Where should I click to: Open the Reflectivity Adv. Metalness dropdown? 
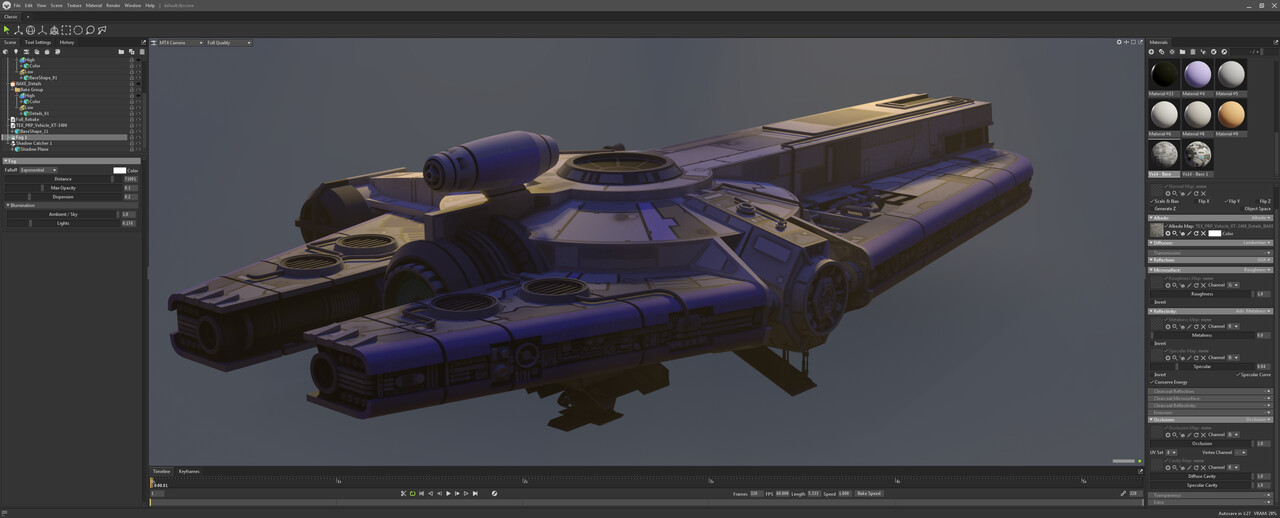point(1253,311)
